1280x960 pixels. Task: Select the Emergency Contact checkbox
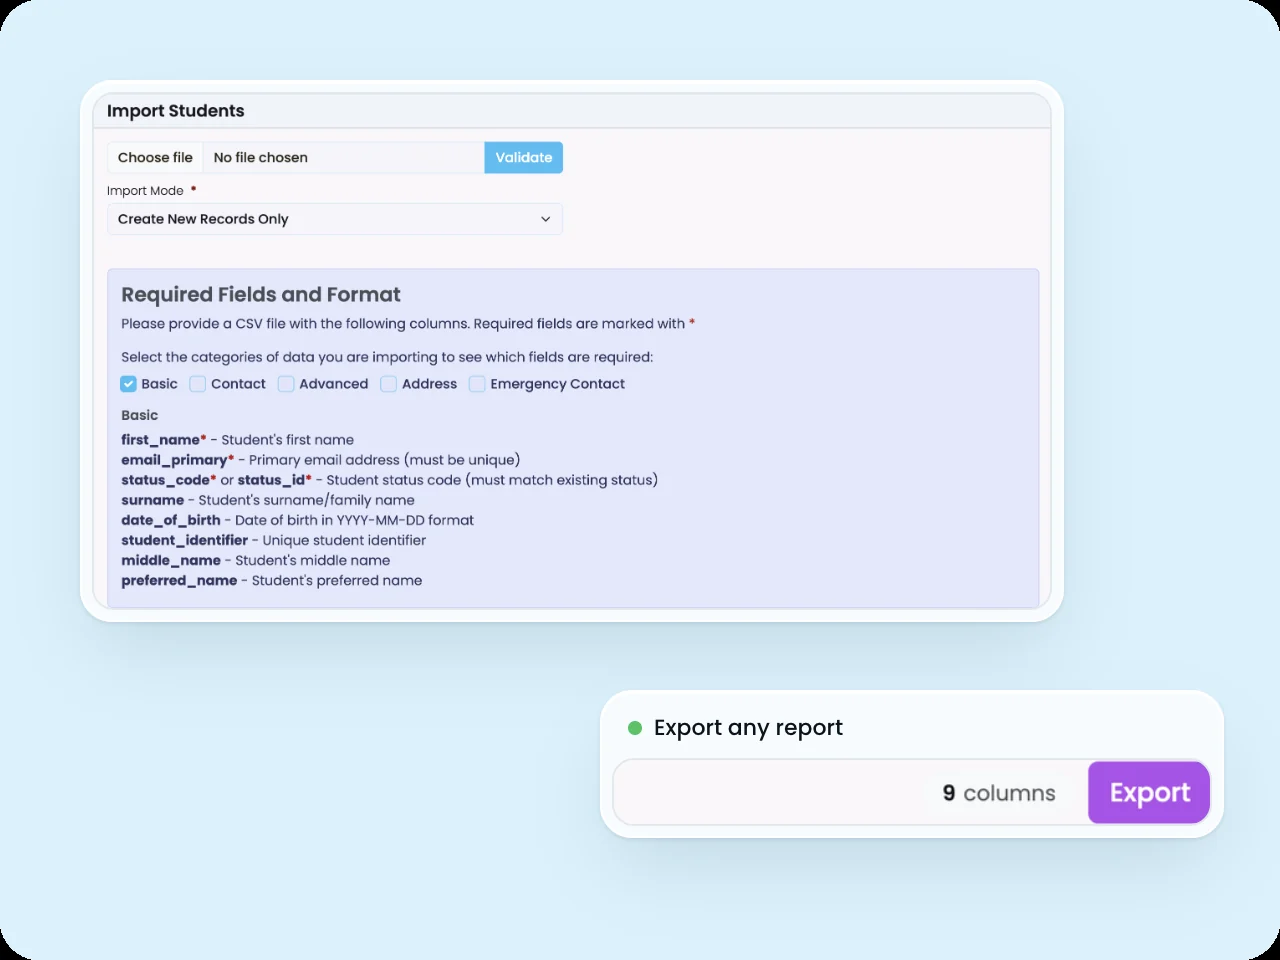477,384
